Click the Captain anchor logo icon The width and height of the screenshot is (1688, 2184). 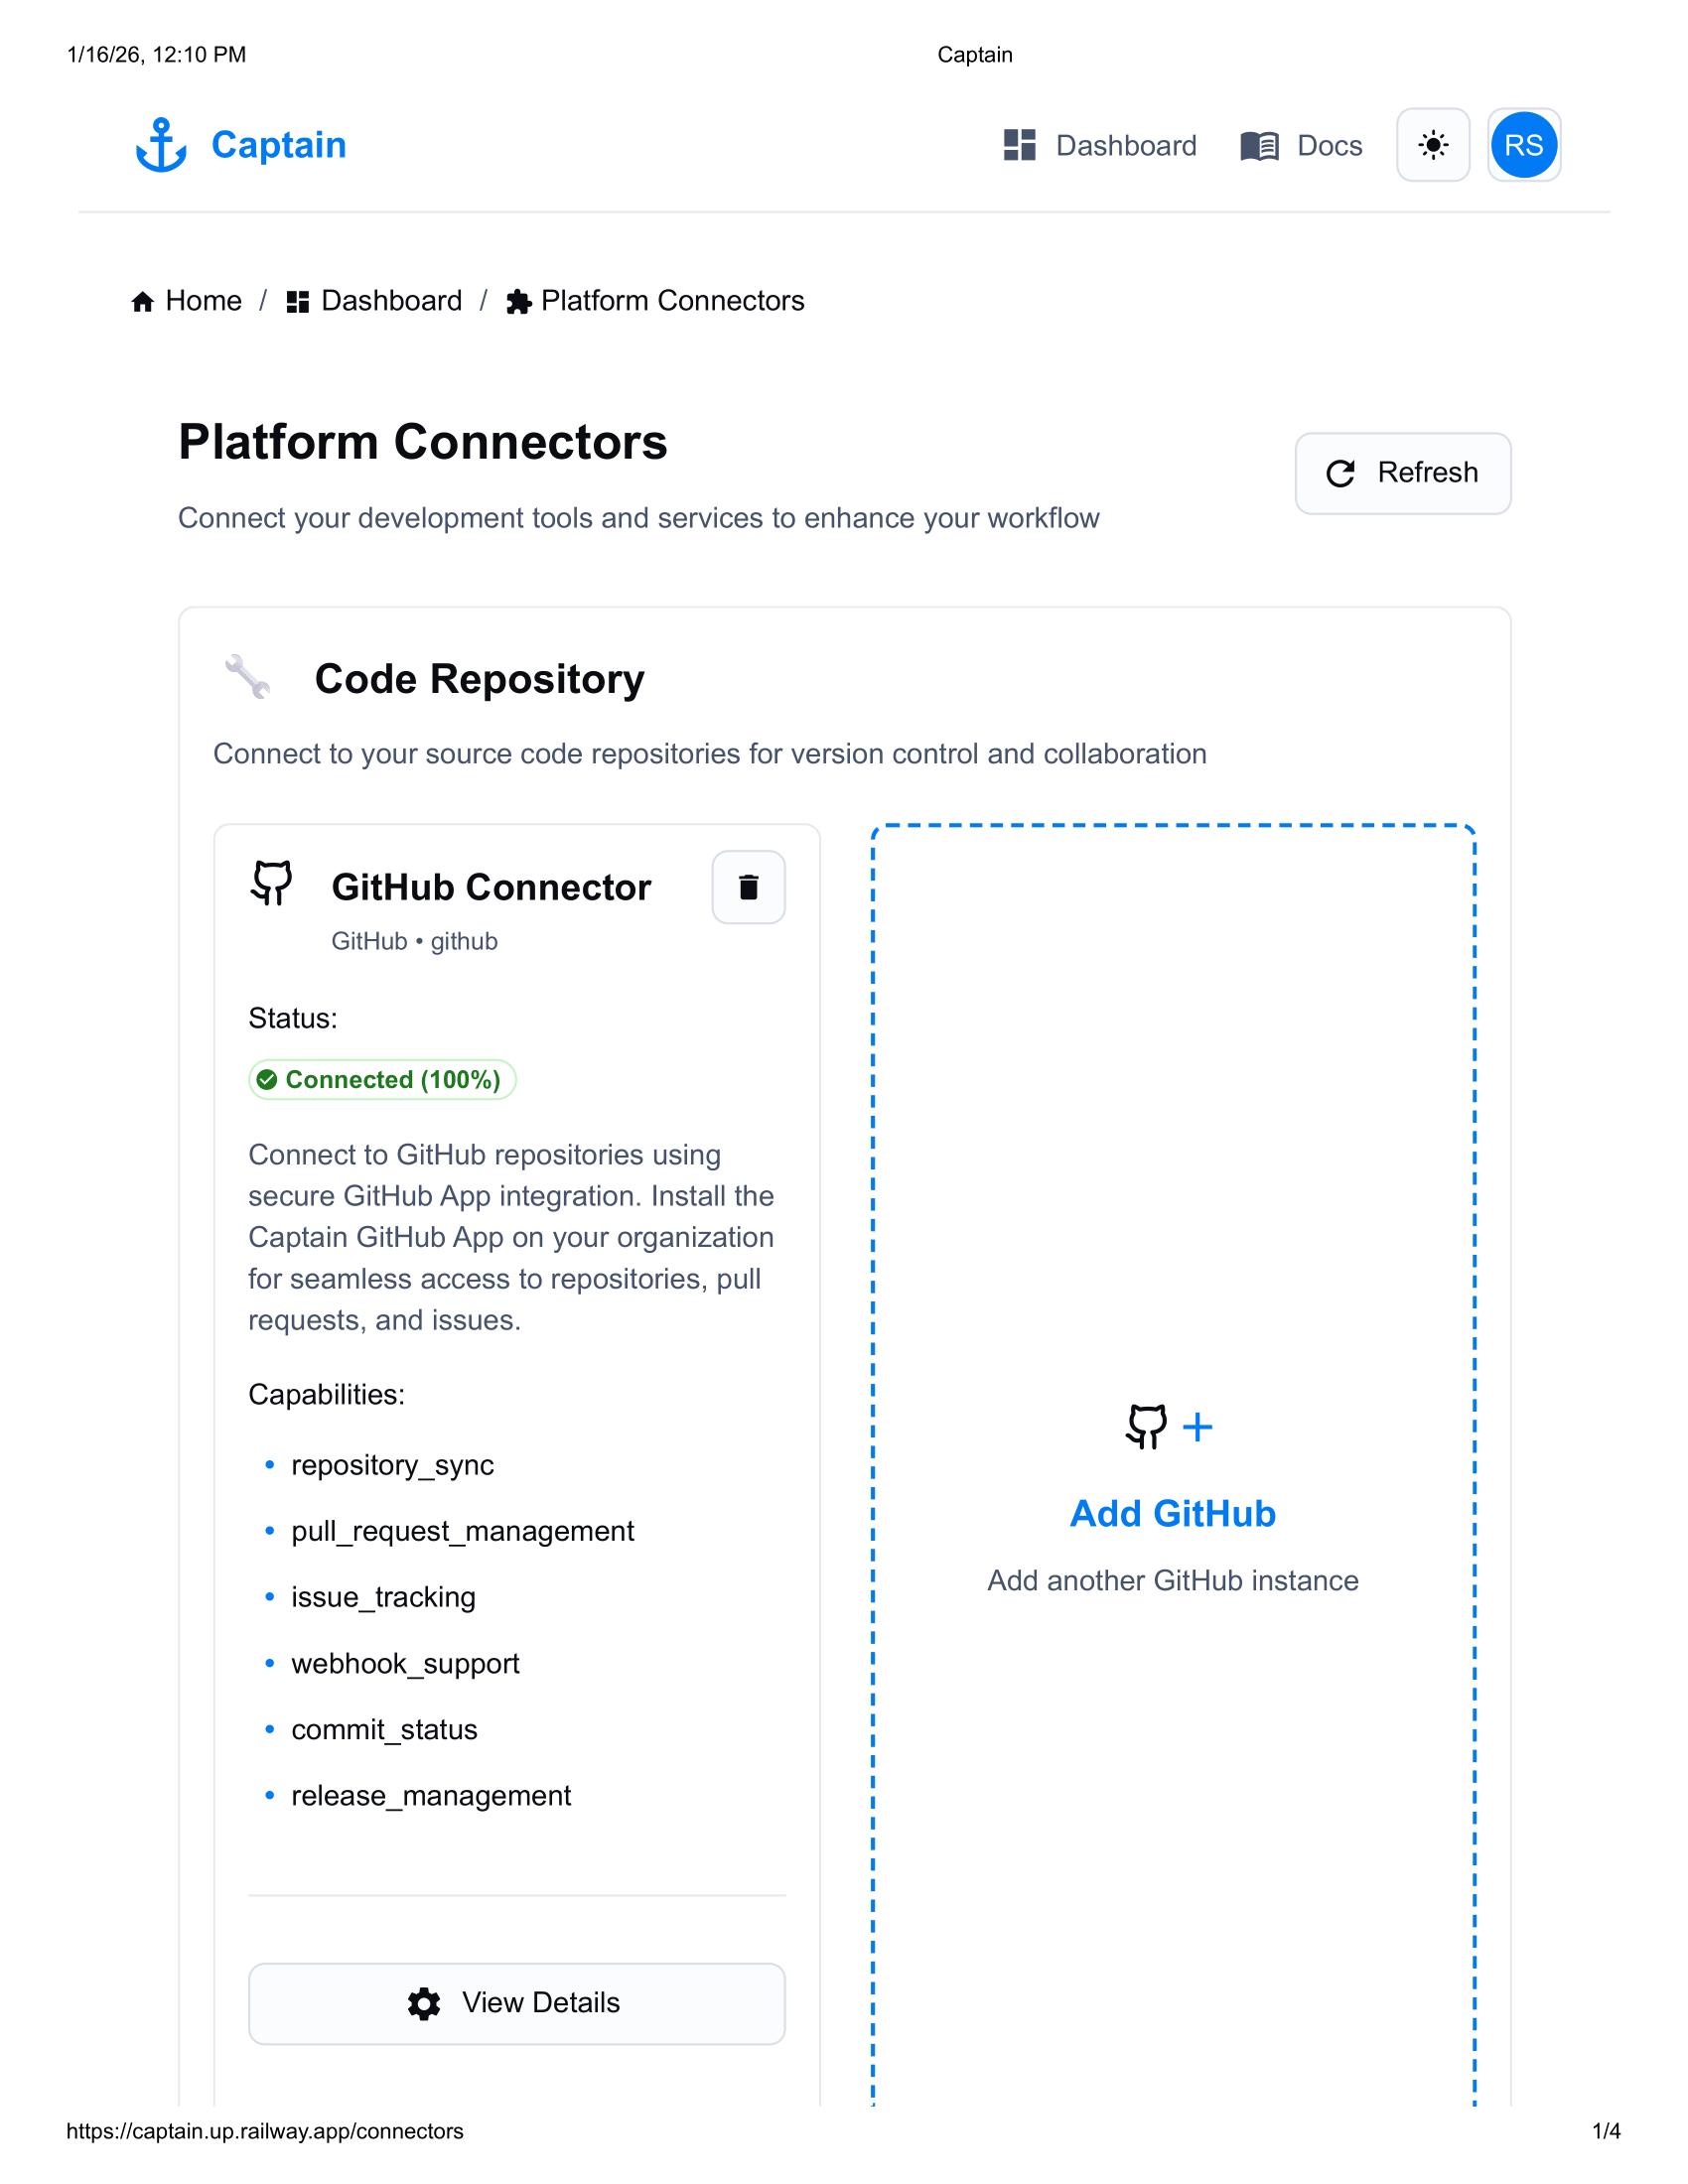[161, 145]
